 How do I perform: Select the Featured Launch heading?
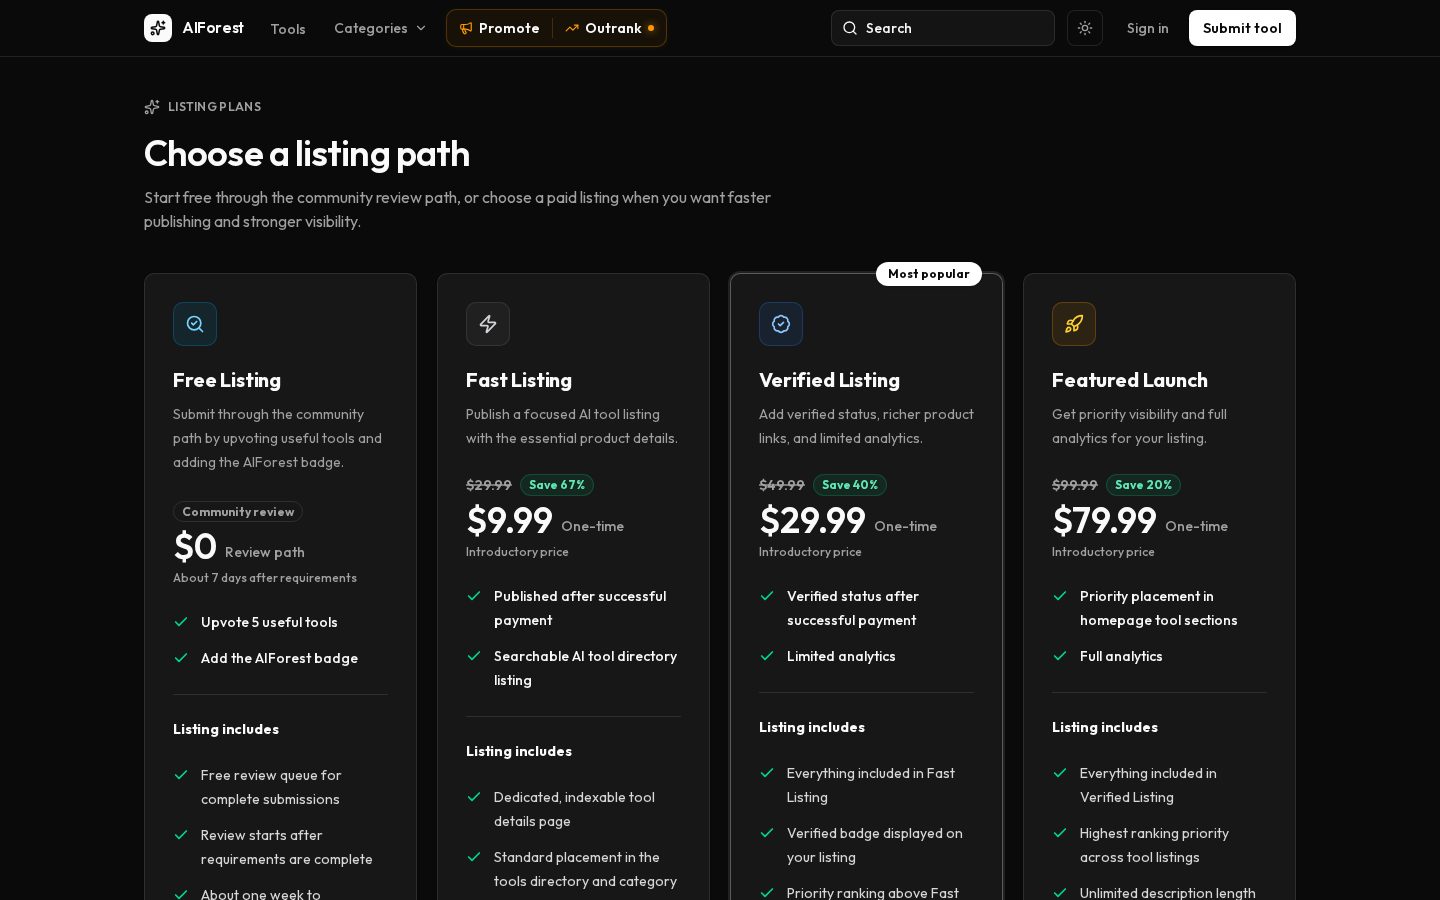click(1130, 380)
